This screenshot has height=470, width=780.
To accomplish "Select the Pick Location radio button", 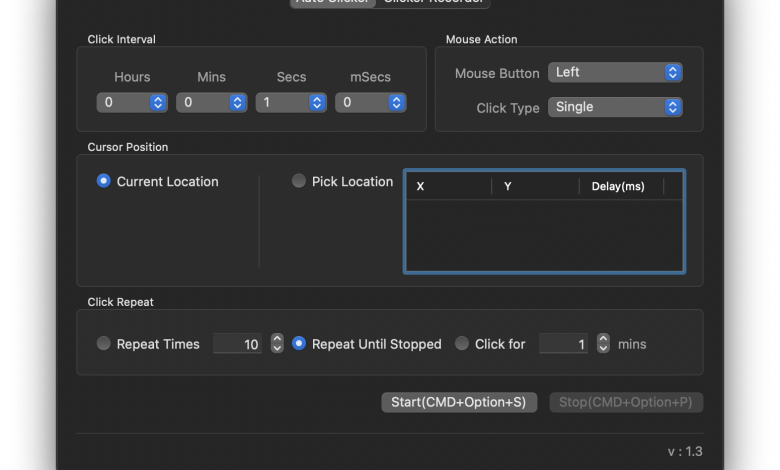I will [x=299, y=181].
